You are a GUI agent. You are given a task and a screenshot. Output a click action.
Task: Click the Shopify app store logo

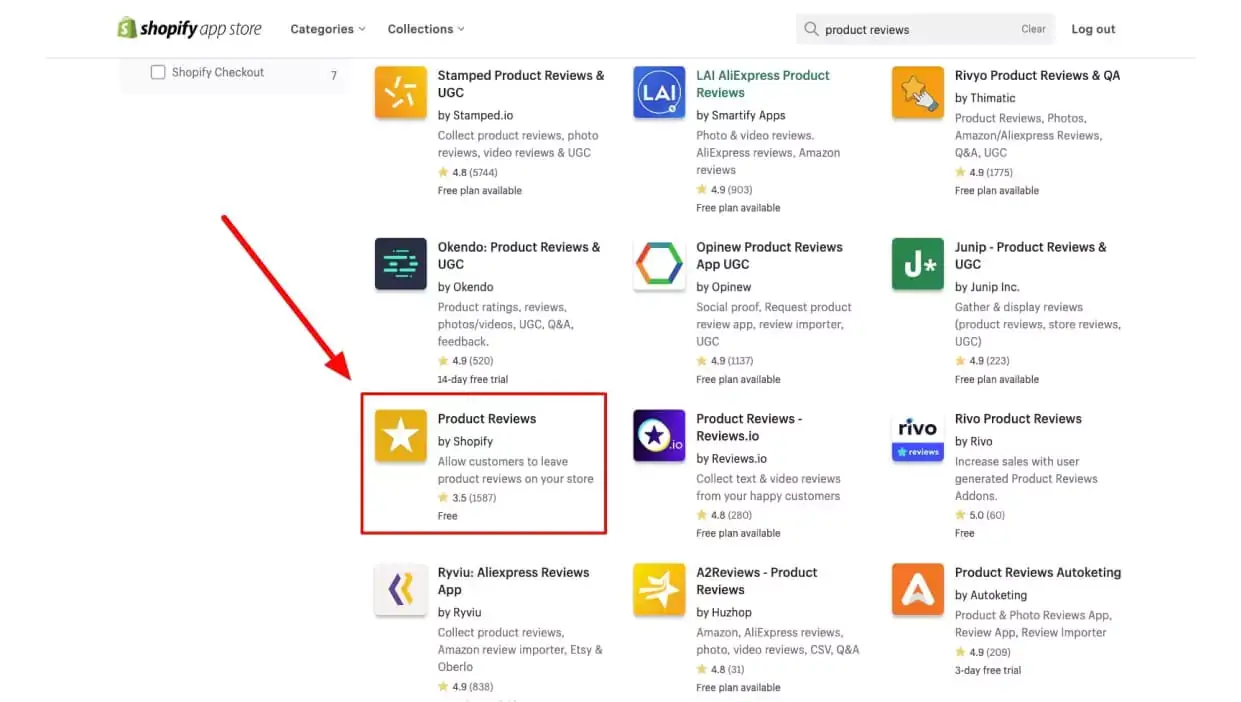point(189,29)
